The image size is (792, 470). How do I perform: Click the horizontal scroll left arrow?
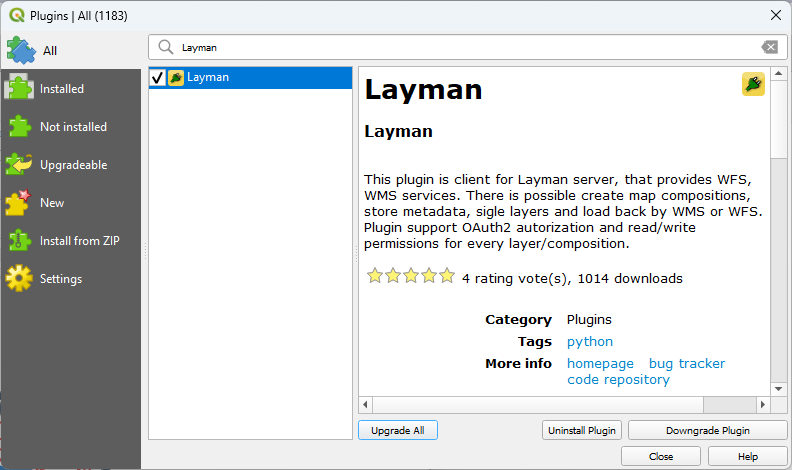tap(365, 404)
